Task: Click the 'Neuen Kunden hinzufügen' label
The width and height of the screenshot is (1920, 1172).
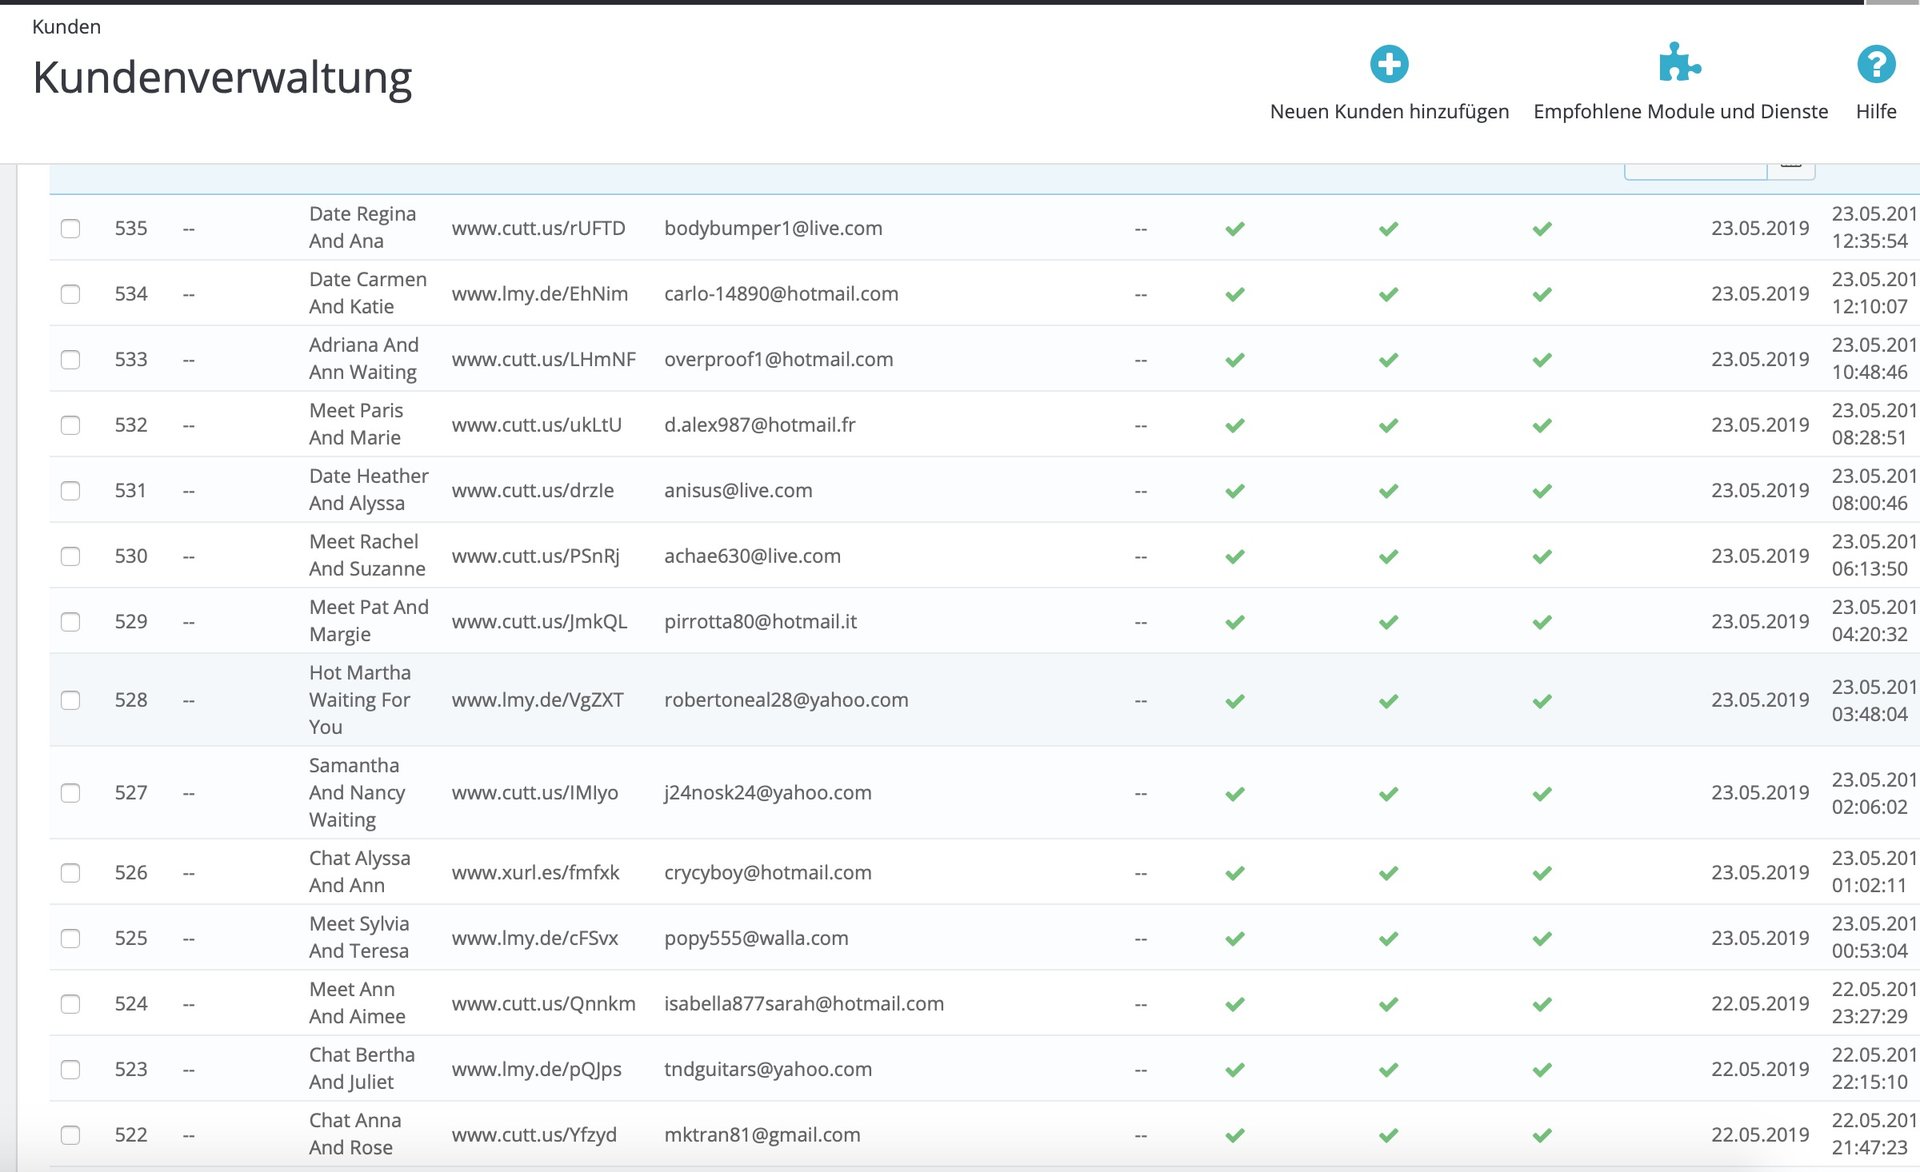Action: coord(1389,111)
